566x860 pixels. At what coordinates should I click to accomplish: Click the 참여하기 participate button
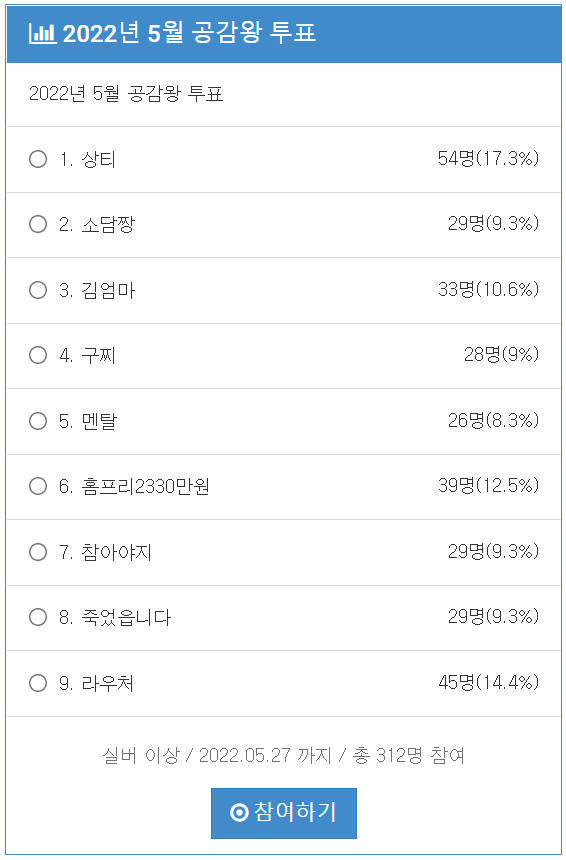[284, 813]
